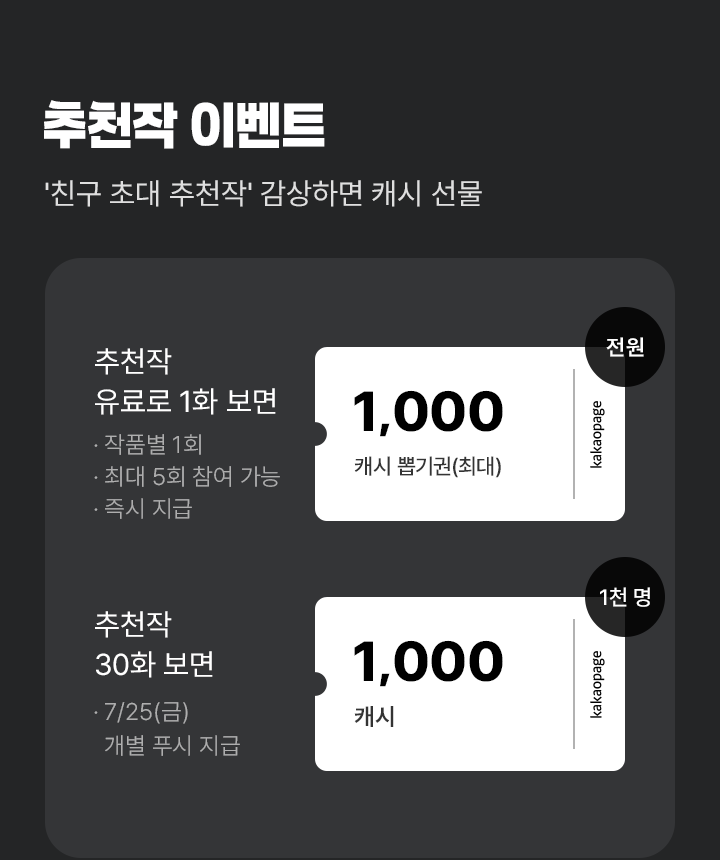Open the 캐시 뽑기권(최대) coupon label
The image size is (720, 860).
(428, 466)
